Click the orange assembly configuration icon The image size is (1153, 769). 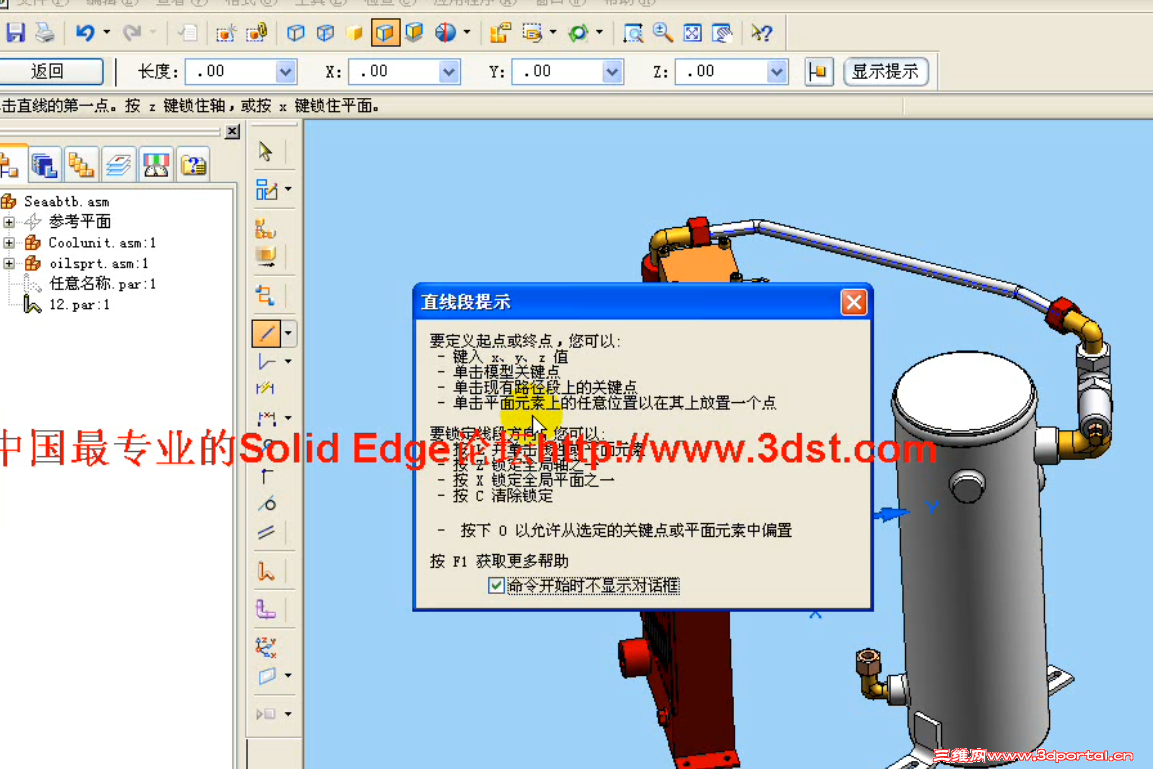click(501, 32)
